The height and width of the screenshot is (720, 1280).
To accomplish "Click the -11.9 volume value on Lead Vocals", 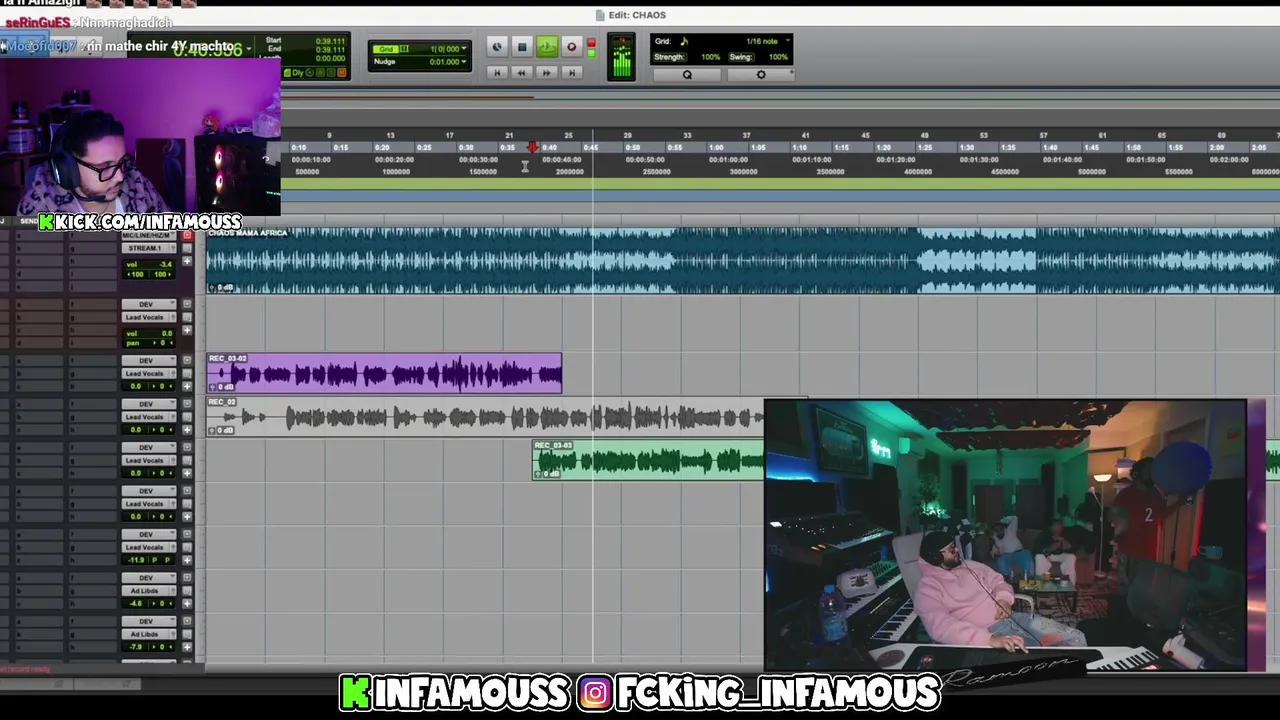I will click(x=138, y=560).
